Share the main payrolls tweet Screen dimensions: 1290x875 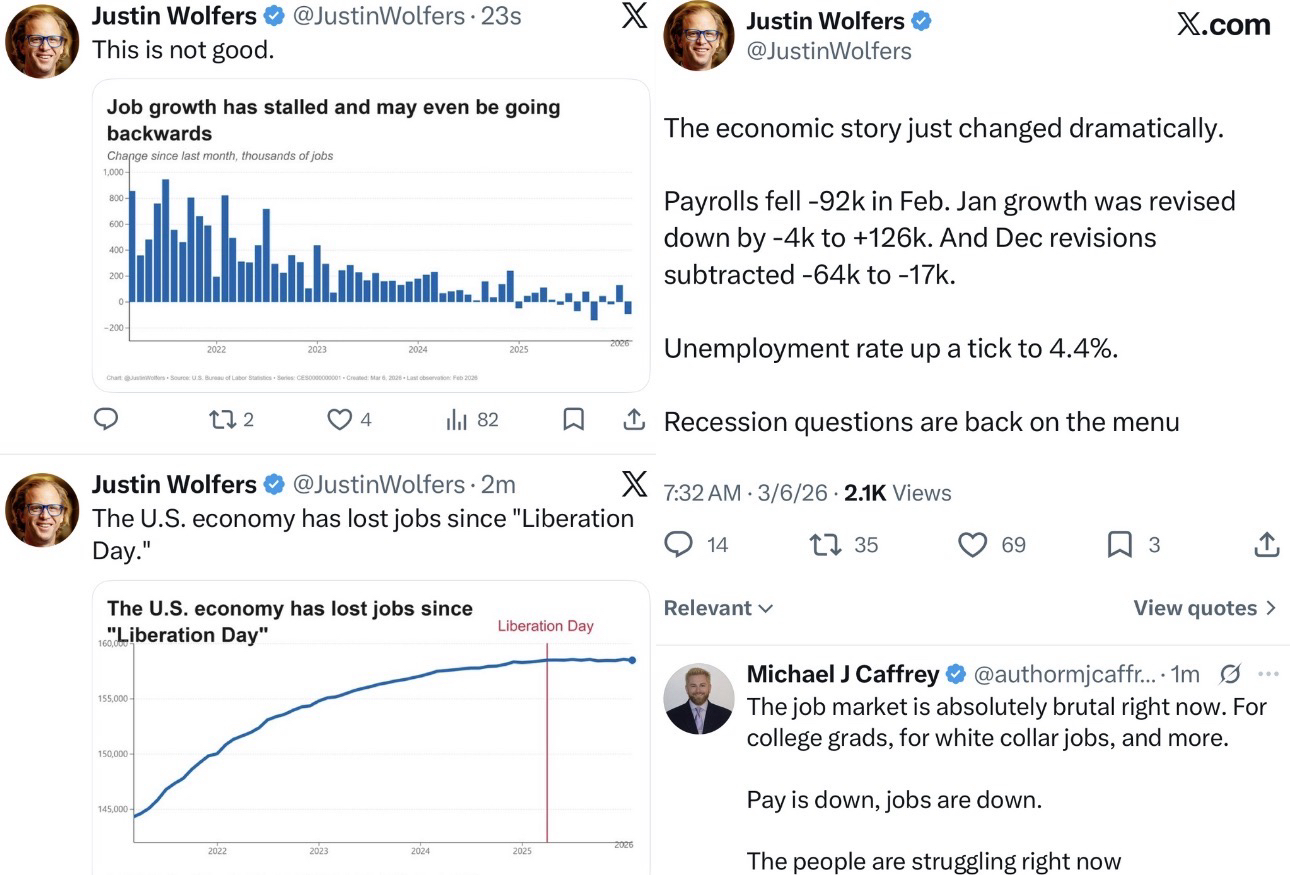(1266, 544)
